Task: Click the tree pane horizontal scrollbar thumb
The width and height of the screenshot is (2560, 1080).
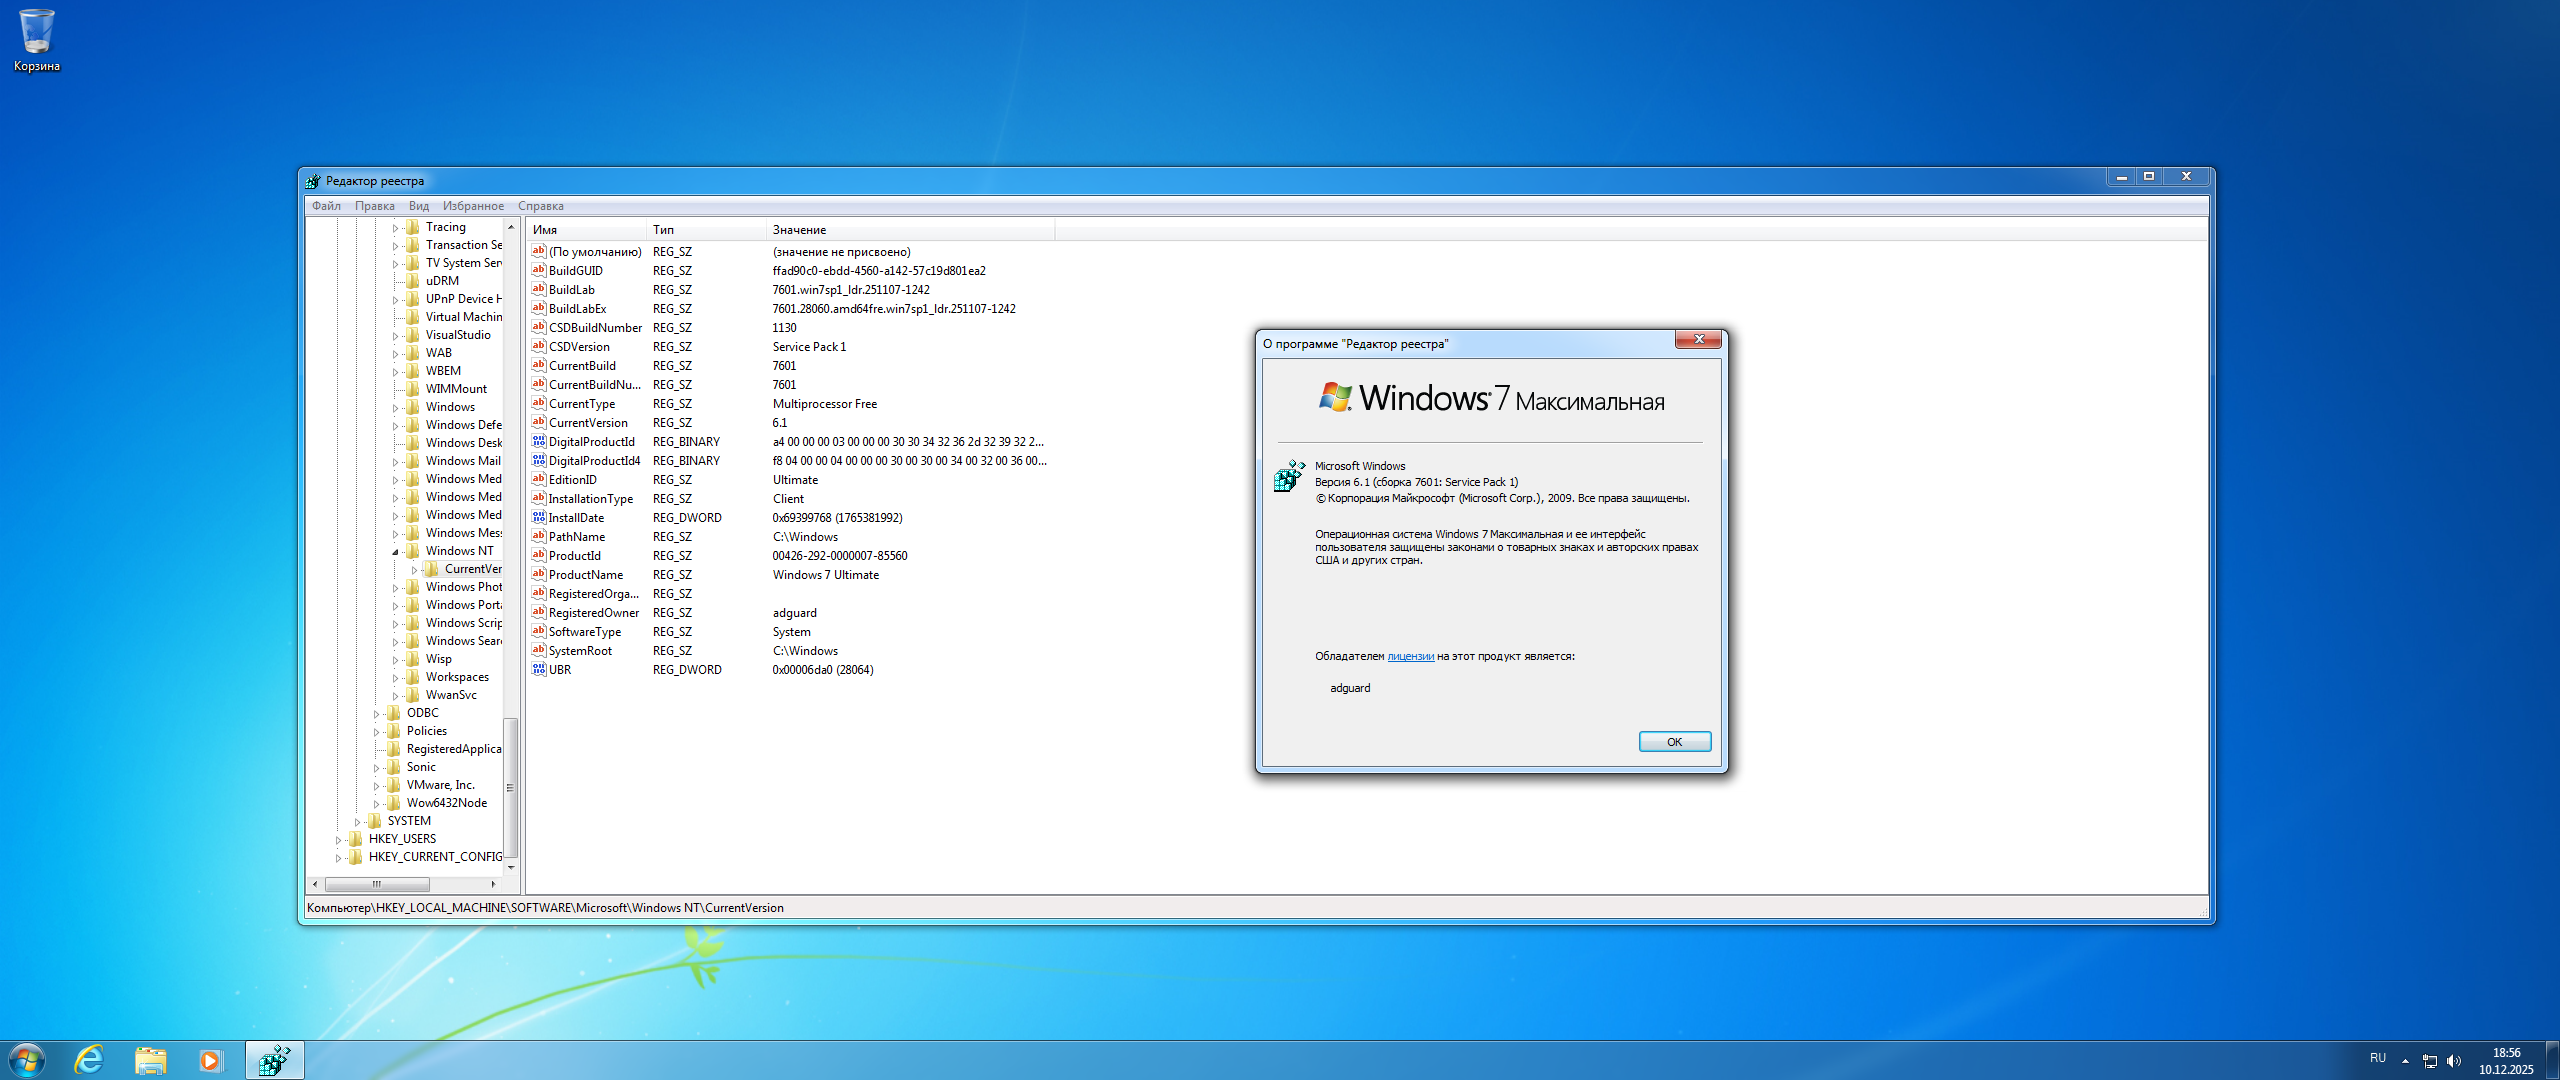Action: pyautogui.click(x=377, y=884)
